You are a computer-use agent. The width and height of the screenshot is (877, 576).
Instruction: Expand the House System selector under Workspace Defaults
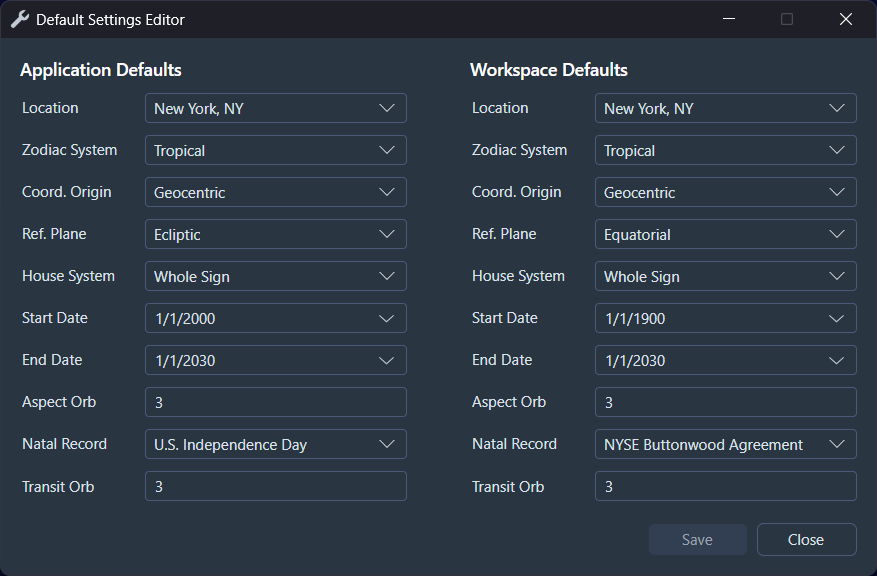(x=725, y=276)
